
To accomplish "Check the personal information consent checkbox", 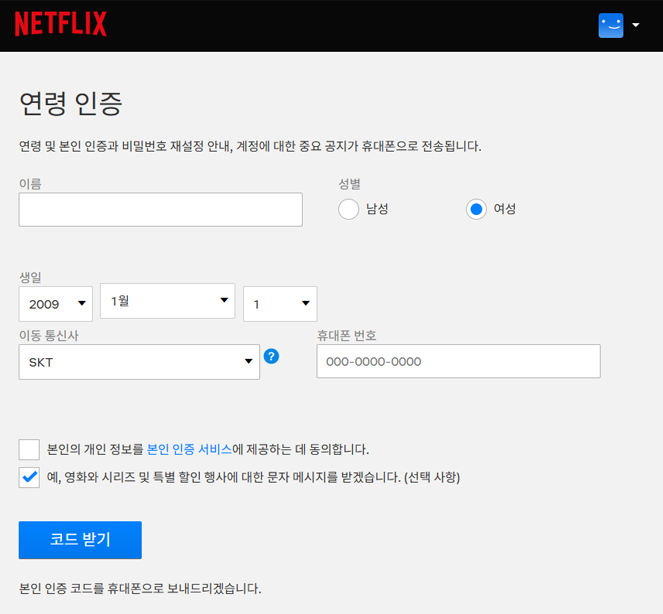I will (29, 449).
